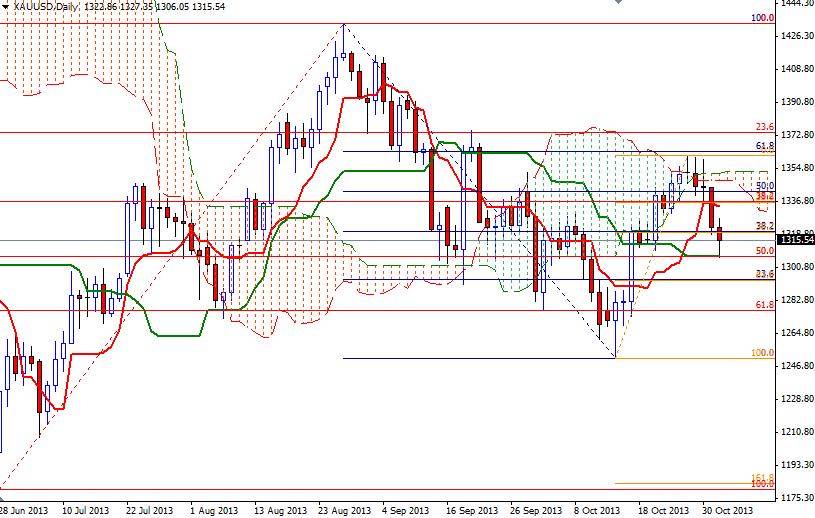
Task: Select the 10 Jul 2013 date label
Action: pos(86,510)
